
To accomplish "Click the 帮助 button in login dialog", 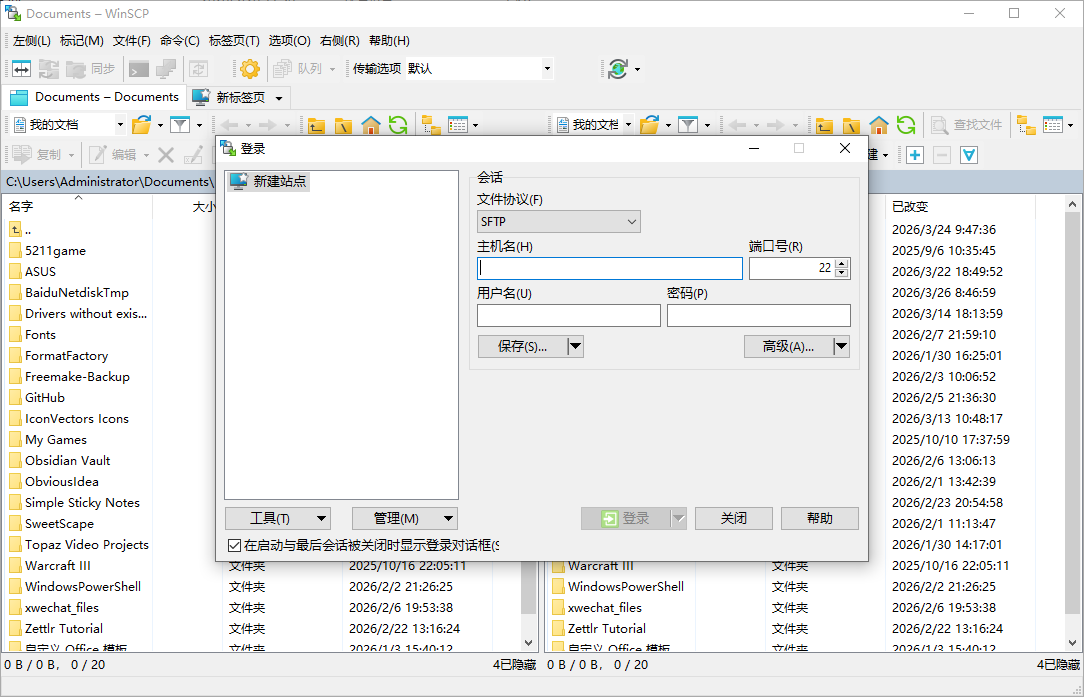I will (x=819, y=518).
